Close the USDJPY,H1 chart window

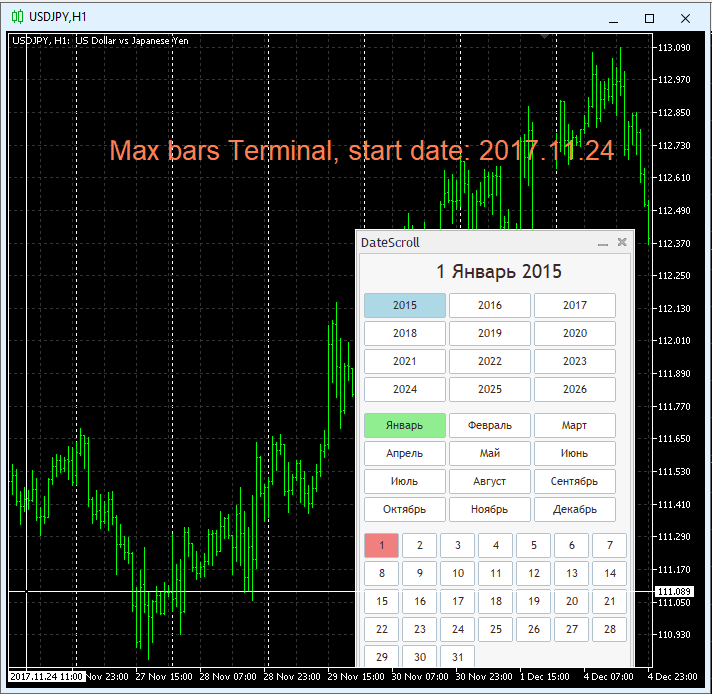(x=685, y=18)
